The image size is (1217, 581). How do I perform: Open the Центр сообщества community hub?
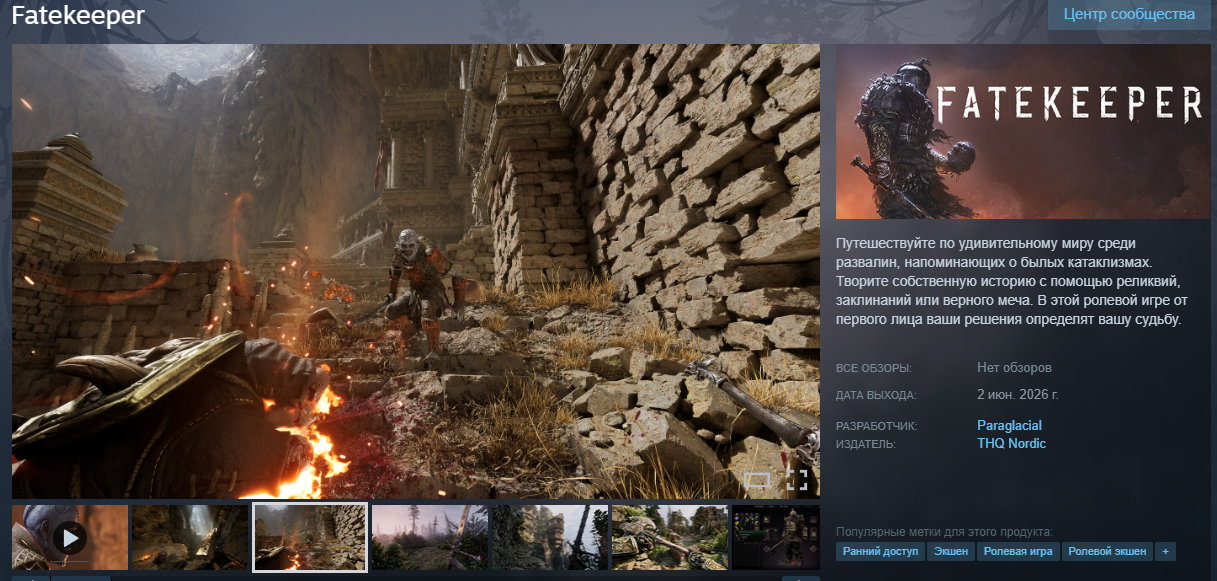(1129, 15)
